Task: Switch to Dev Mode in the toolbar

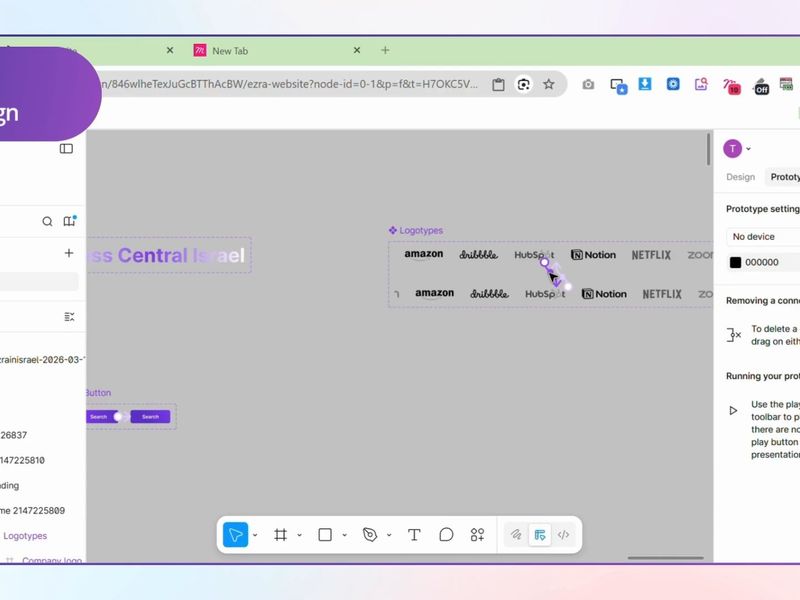Action: pos(563,535)
